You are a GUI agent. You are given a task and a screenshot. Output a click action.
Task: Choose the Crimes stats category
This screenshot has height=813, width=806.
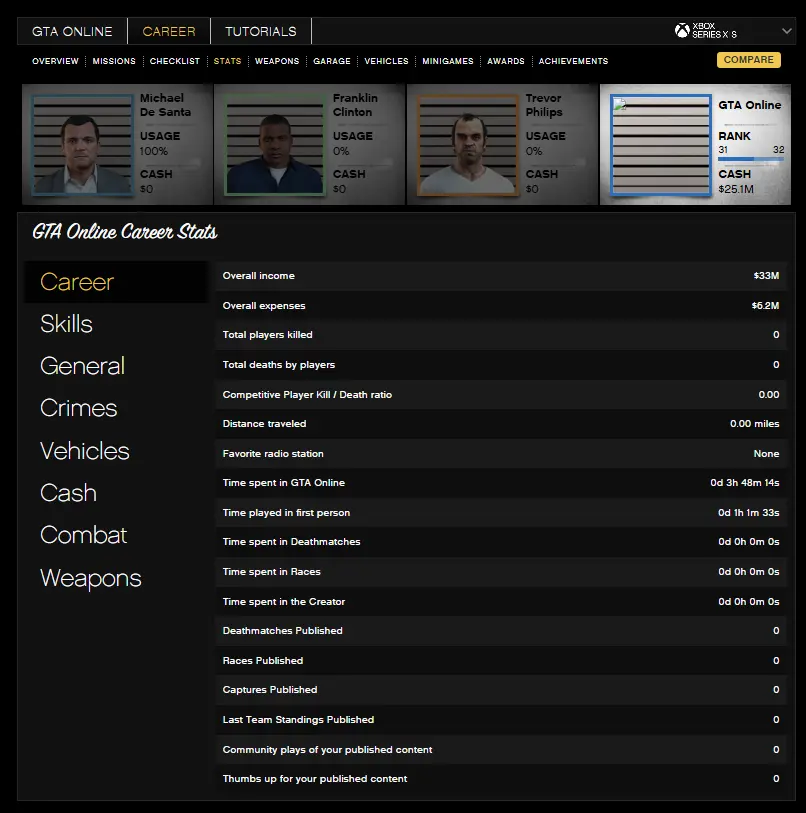[78, 408]
